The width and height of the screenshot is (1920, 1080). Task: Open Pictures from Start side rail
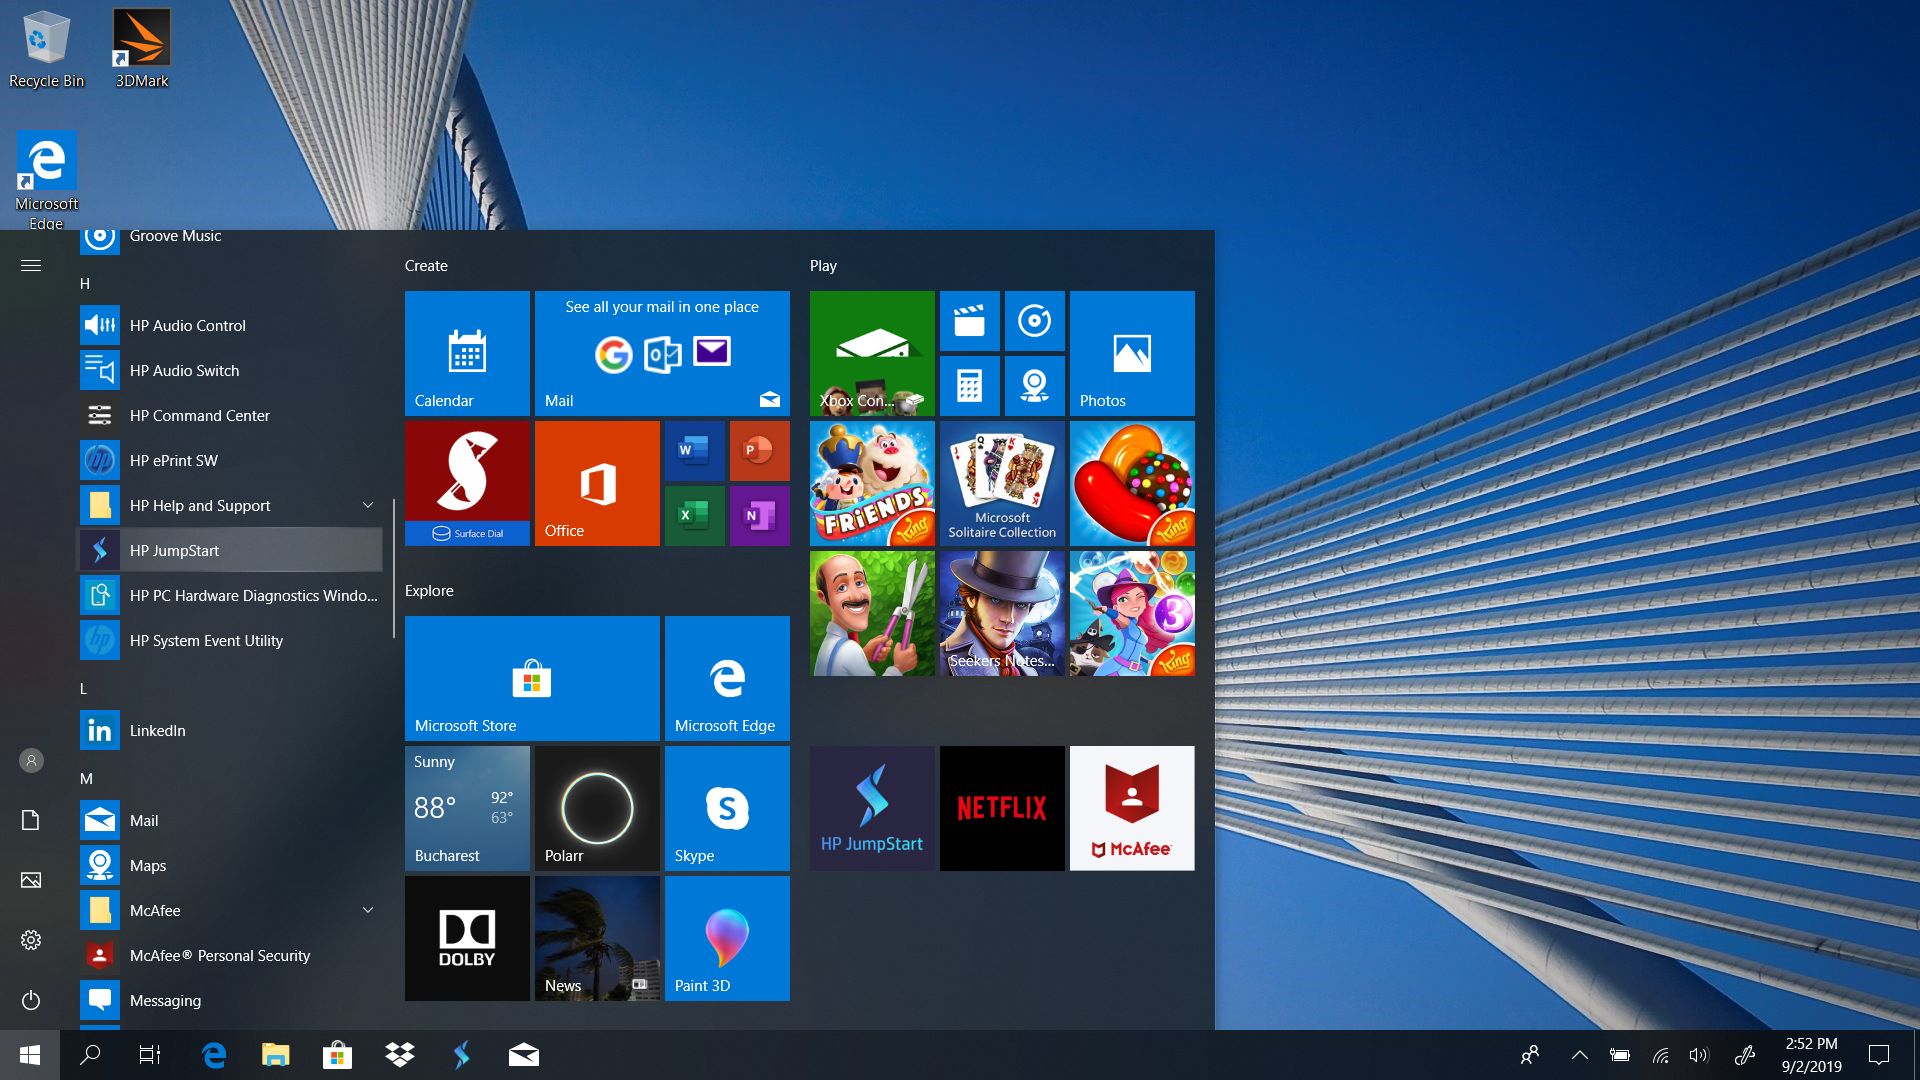tap(31, 880)
